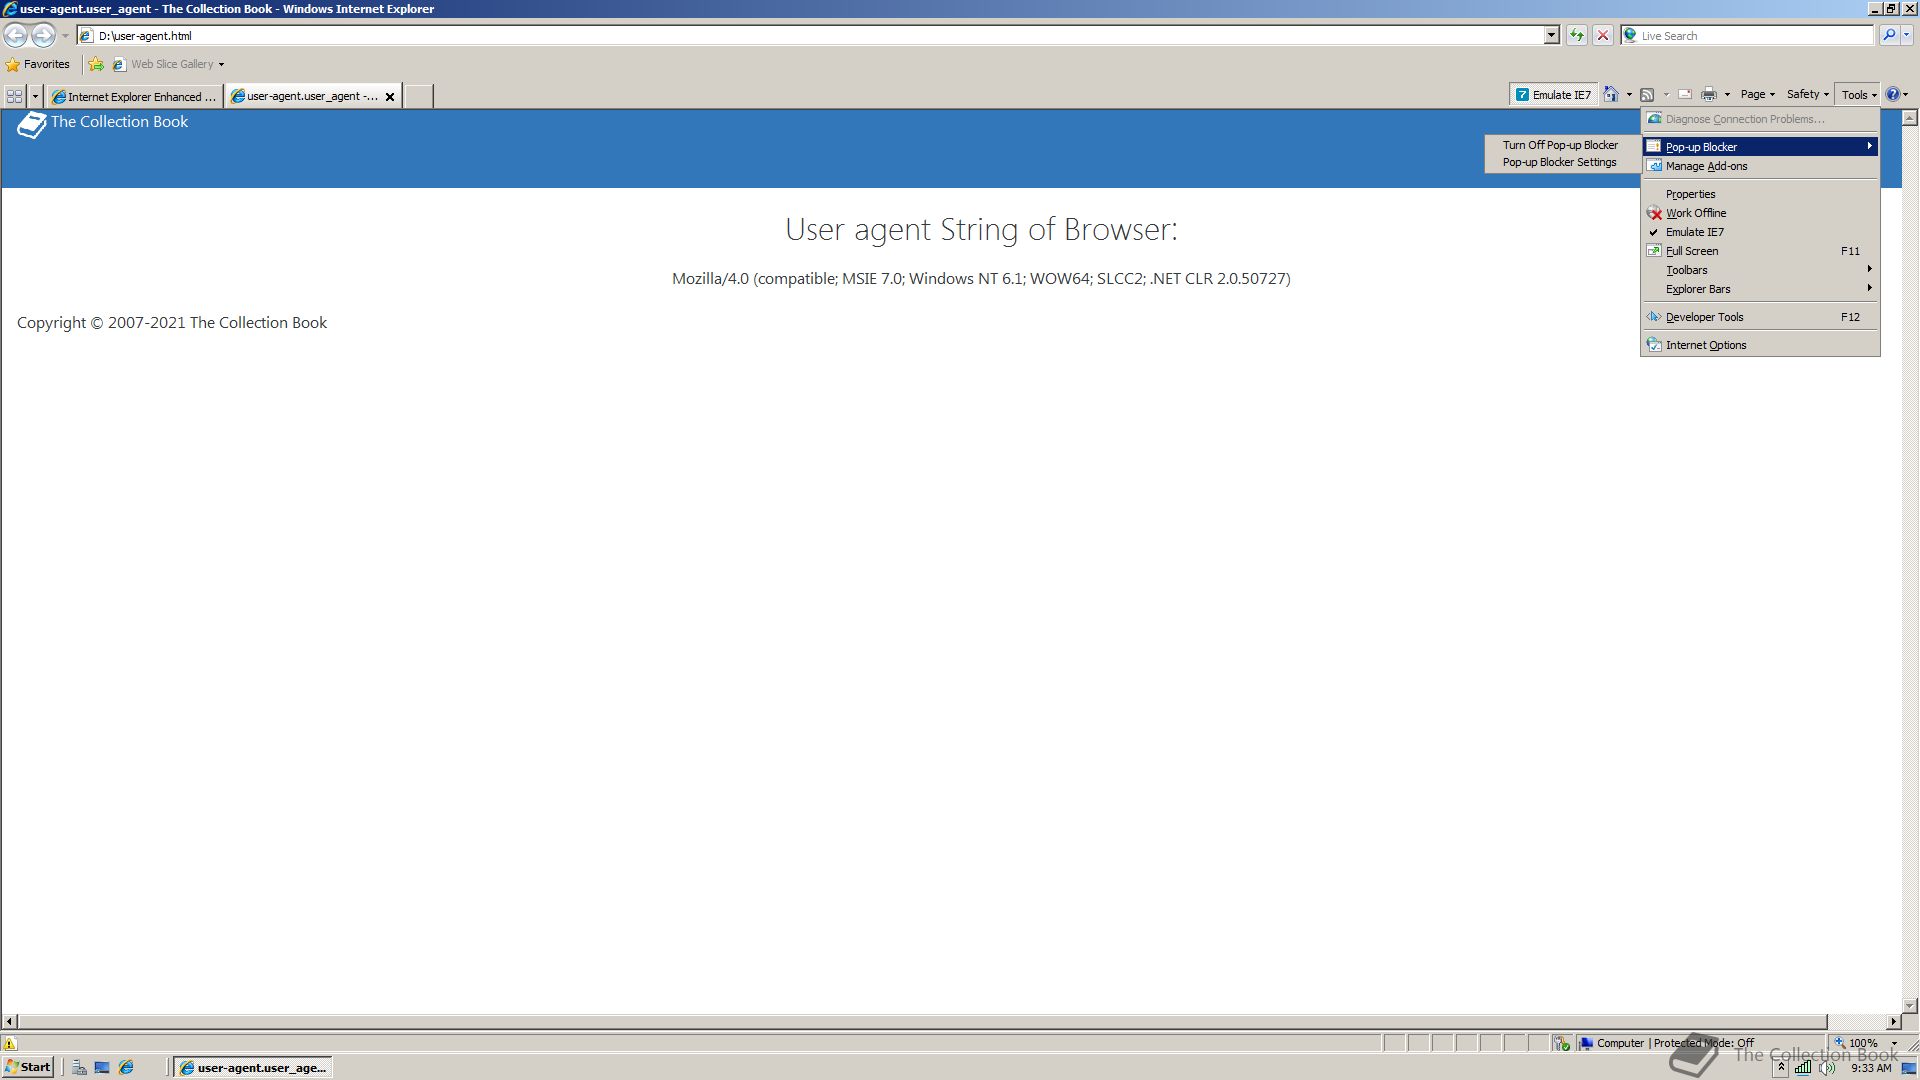Open Pop-up Blocker Settings

(x=1559, y=162)
